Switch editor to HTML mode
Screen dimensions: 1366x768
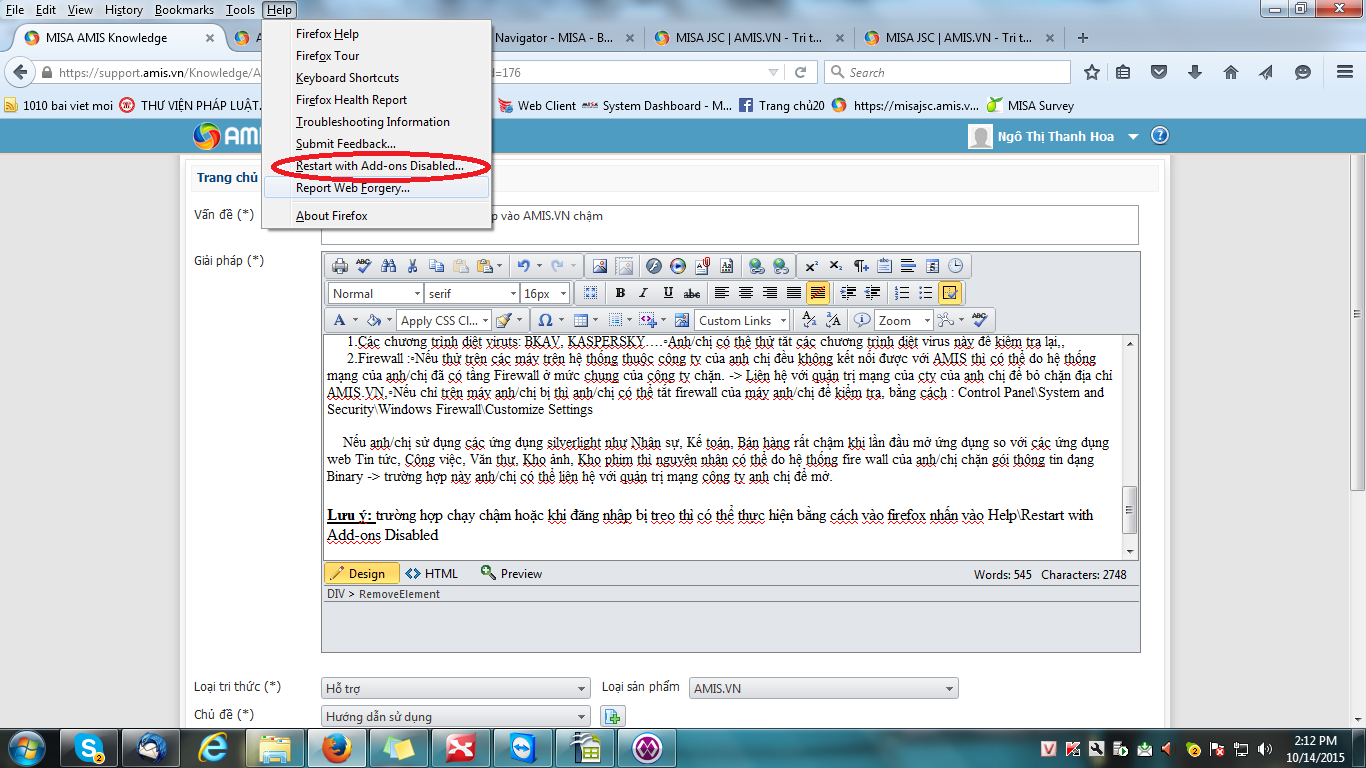coord(432,573)
